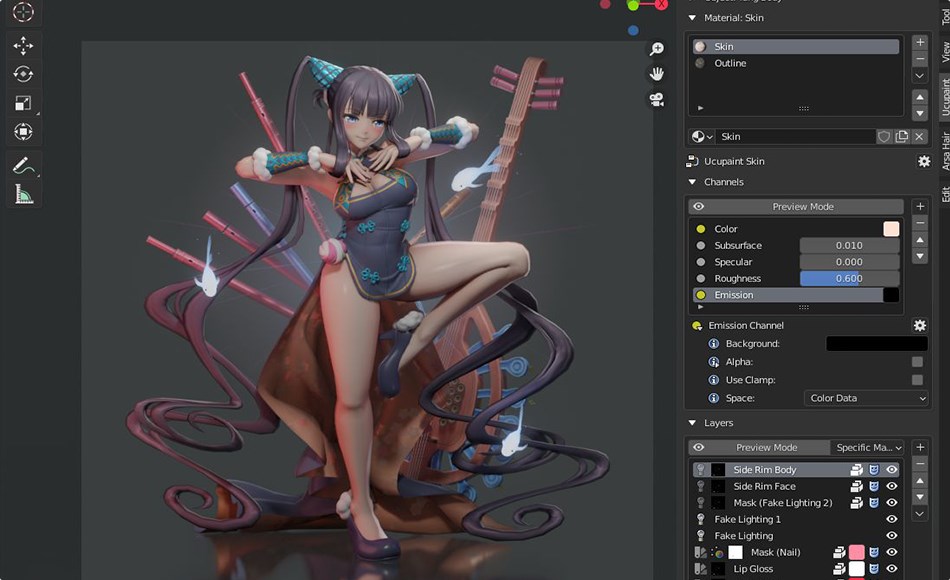
Task: Select the Annotate tool
Action: pyautogui.click(x=23, y=166)
